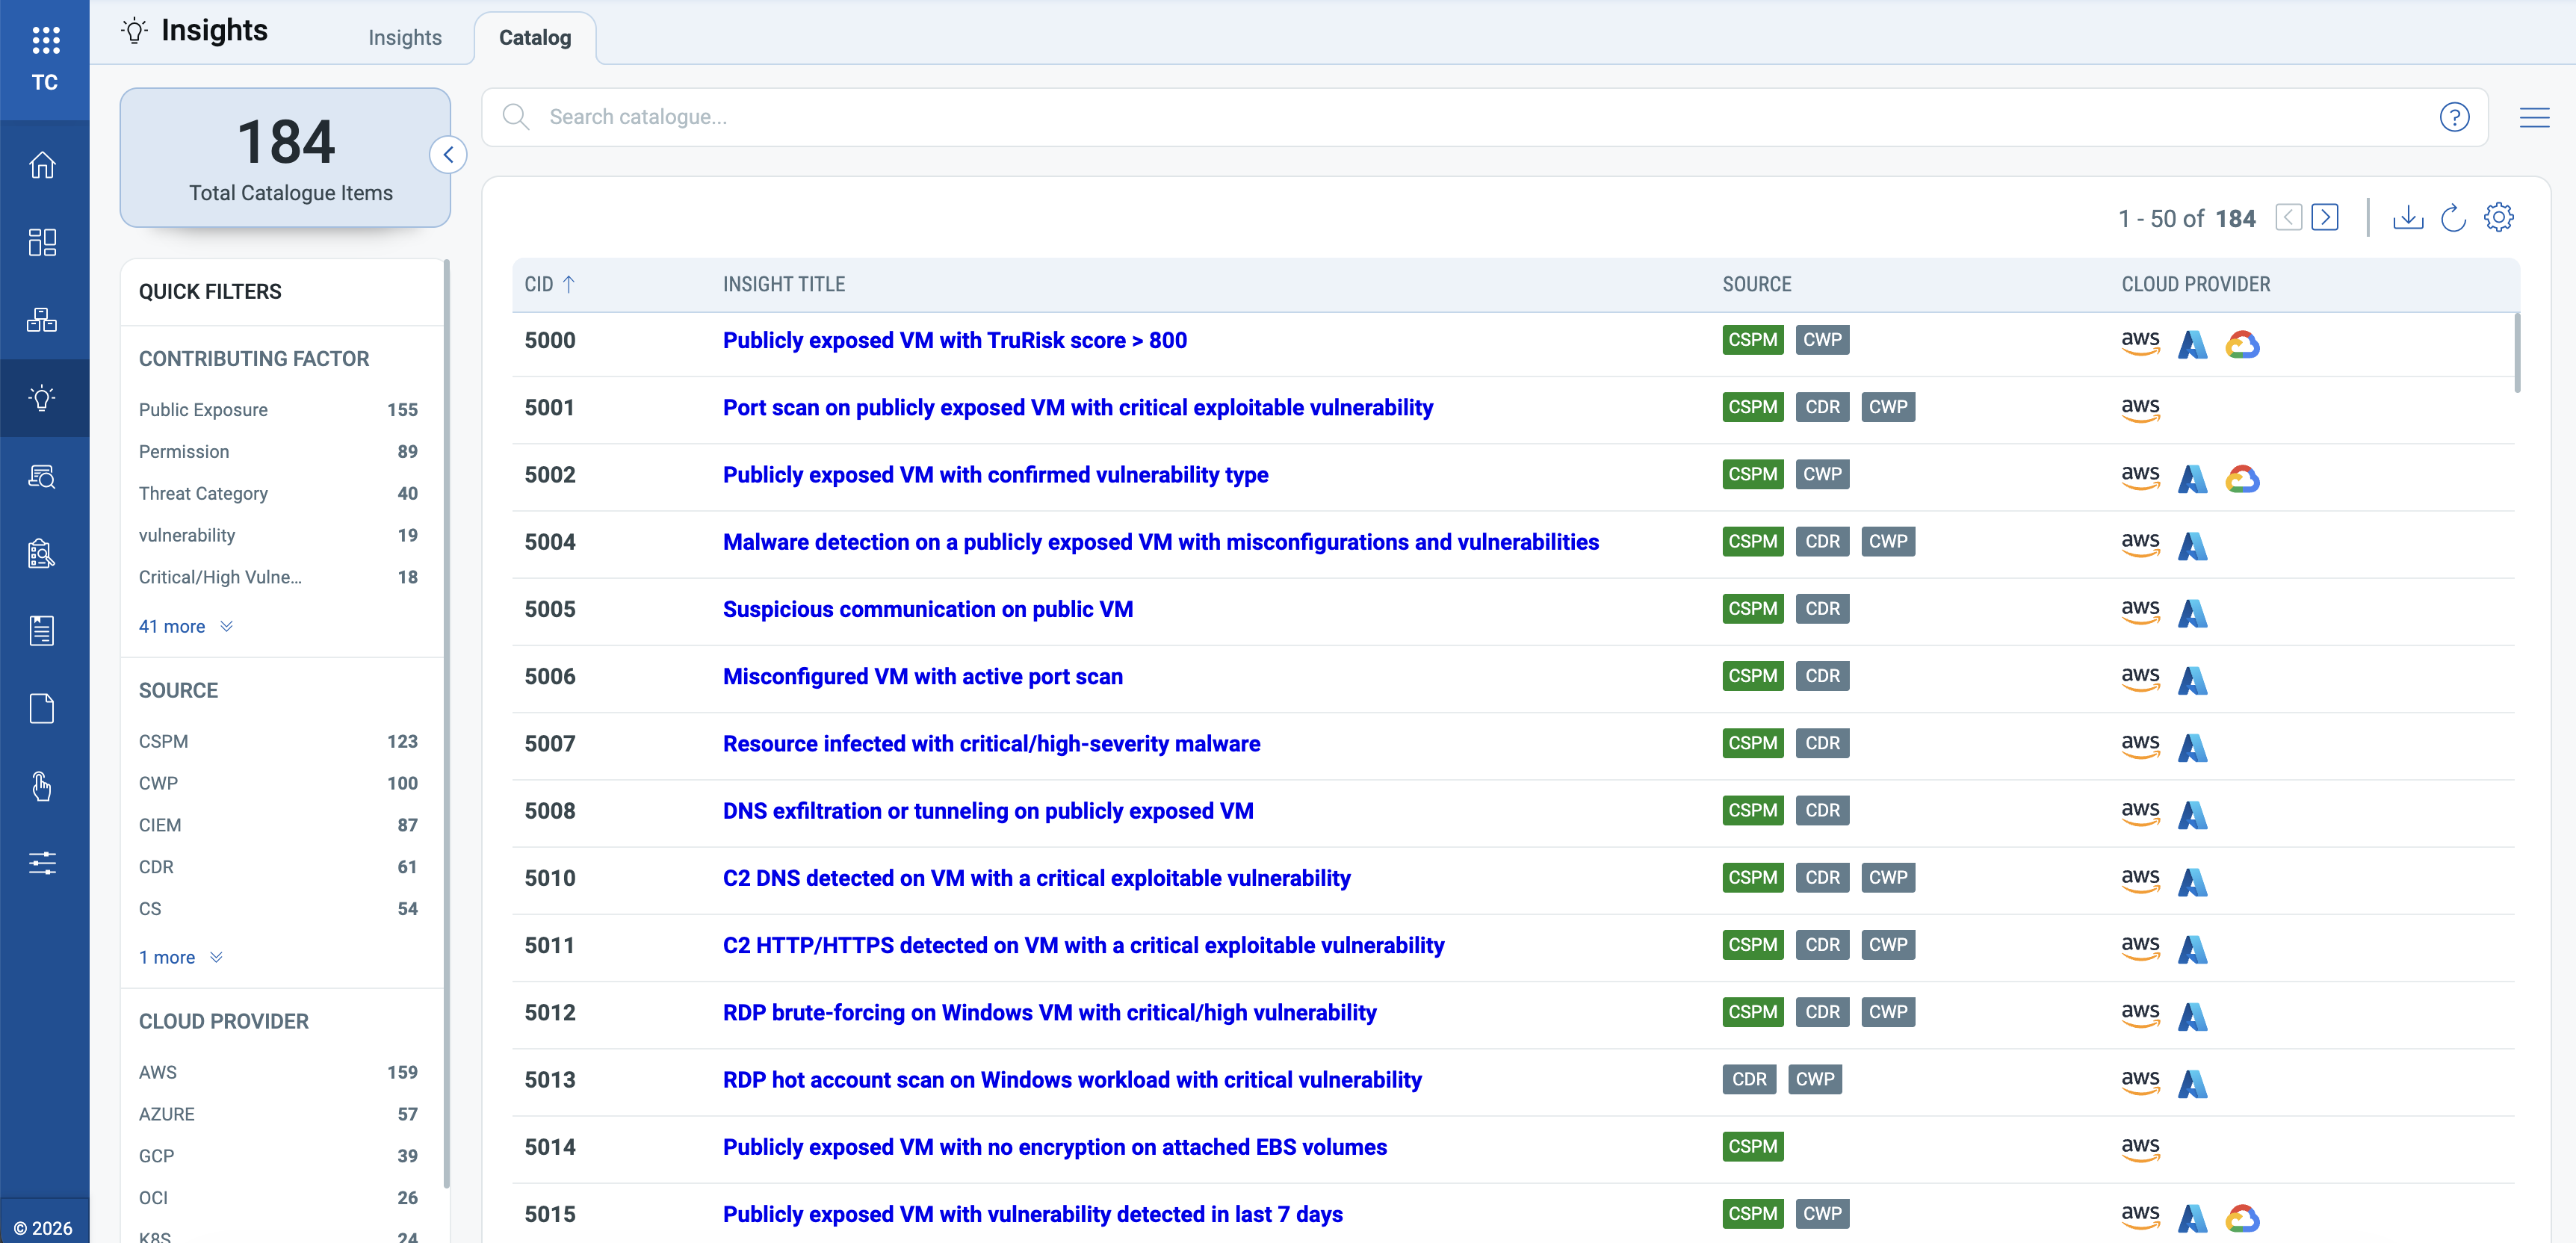Refresh the catalogue table
The width and height of the screenshot is (2576, 1243).
2453,217
